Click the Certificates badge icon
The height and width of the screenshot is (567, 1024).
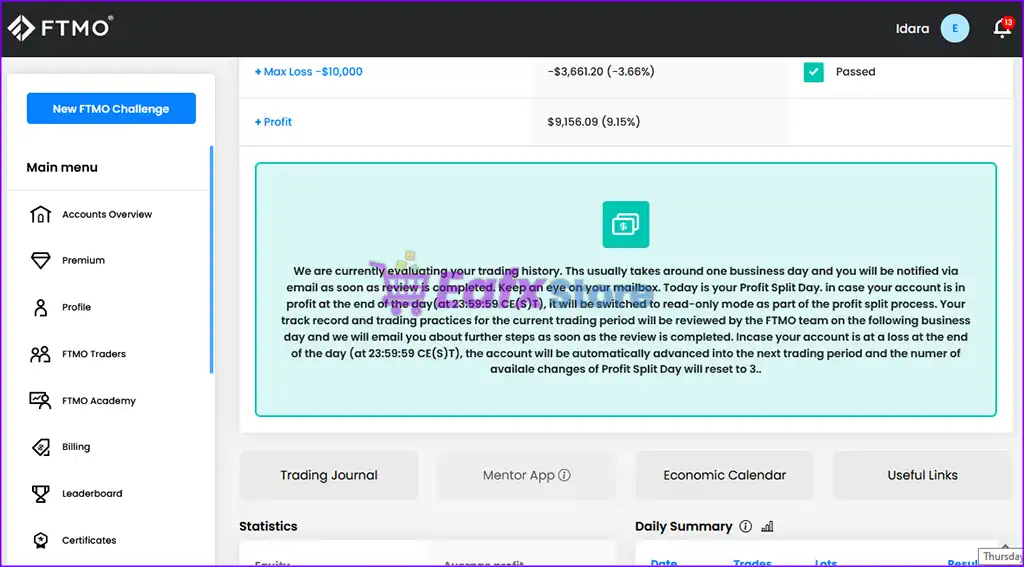point(40,540)
